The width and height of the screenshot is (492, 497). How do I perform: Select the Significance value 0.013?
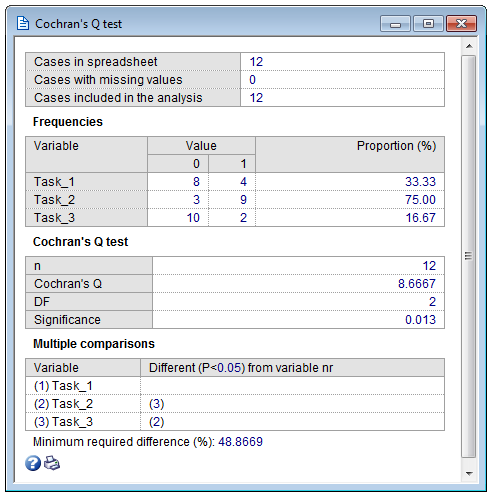(x=420, y=320)
